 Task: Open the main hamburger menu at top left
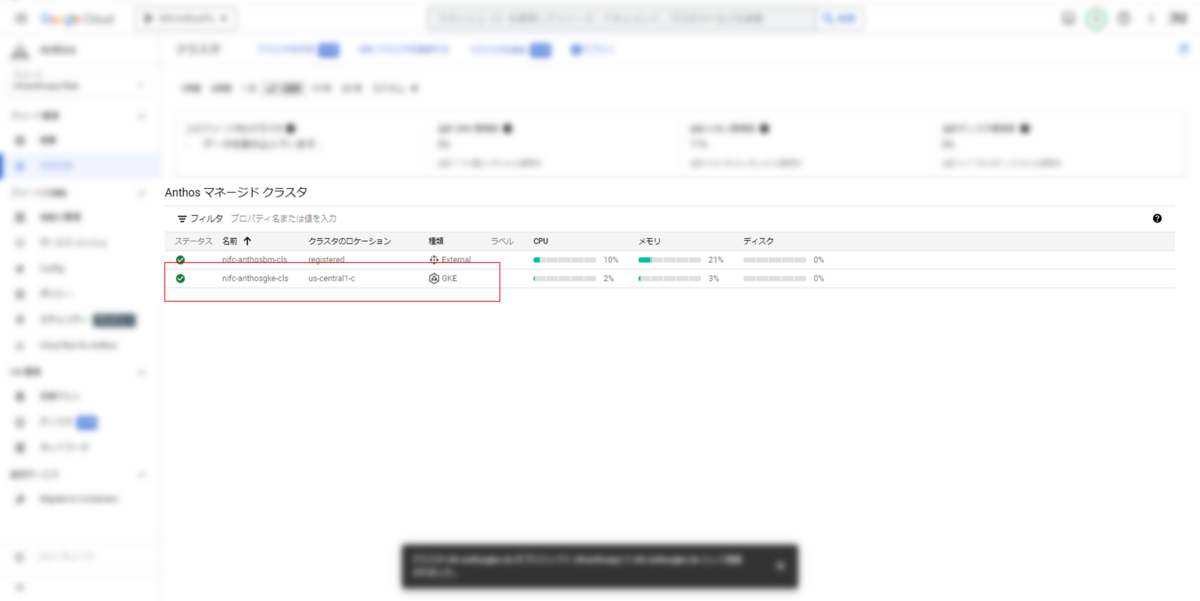pos(19,19)
